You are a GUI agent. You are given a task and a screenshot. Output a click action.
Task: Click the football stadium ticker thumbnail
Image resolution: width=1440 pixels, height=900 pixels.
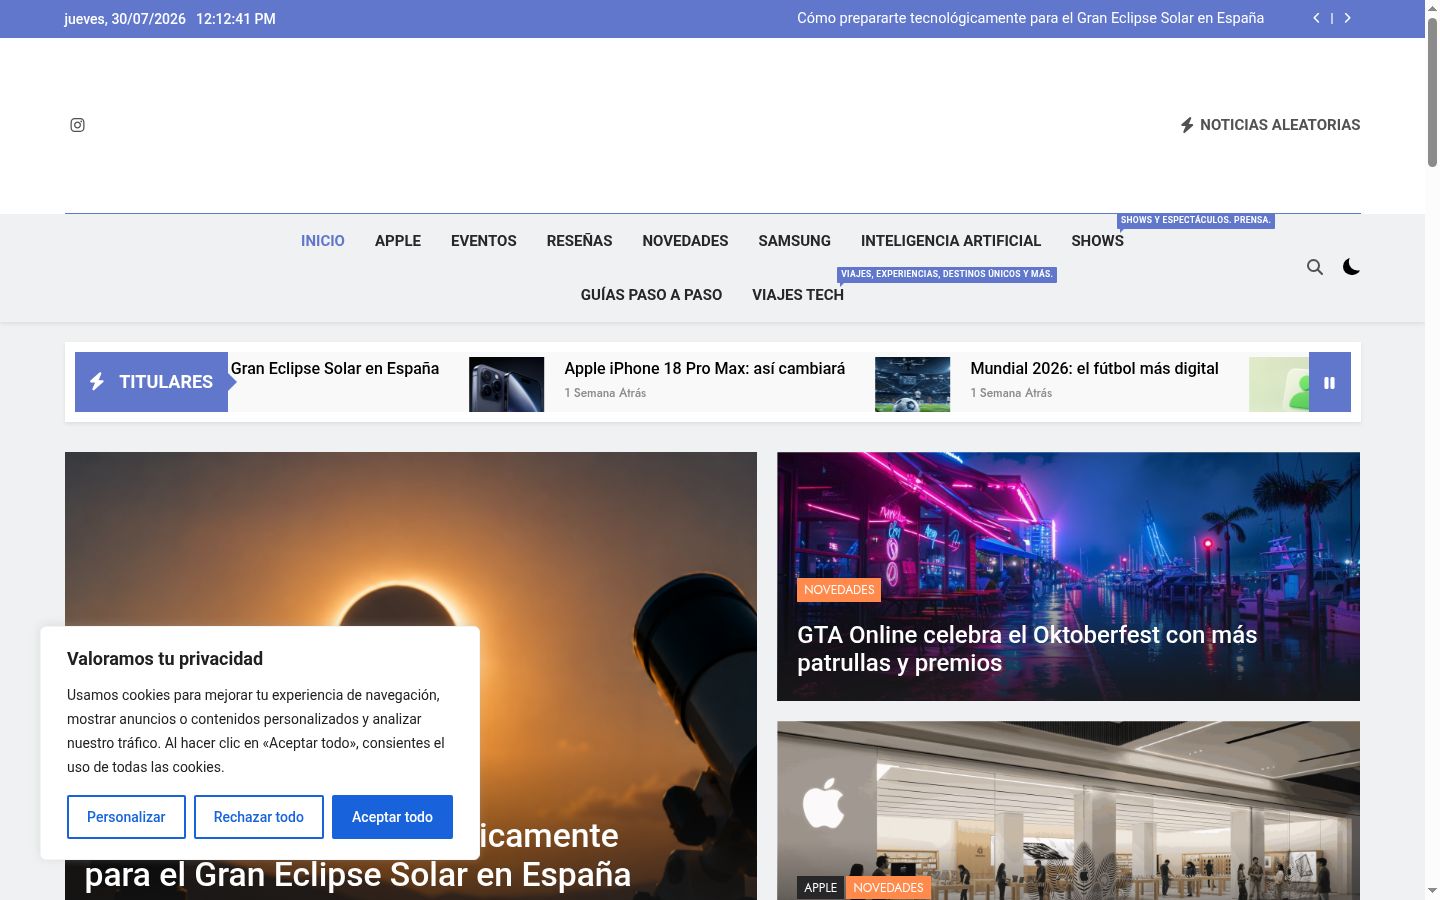click(x=913, y=384)
